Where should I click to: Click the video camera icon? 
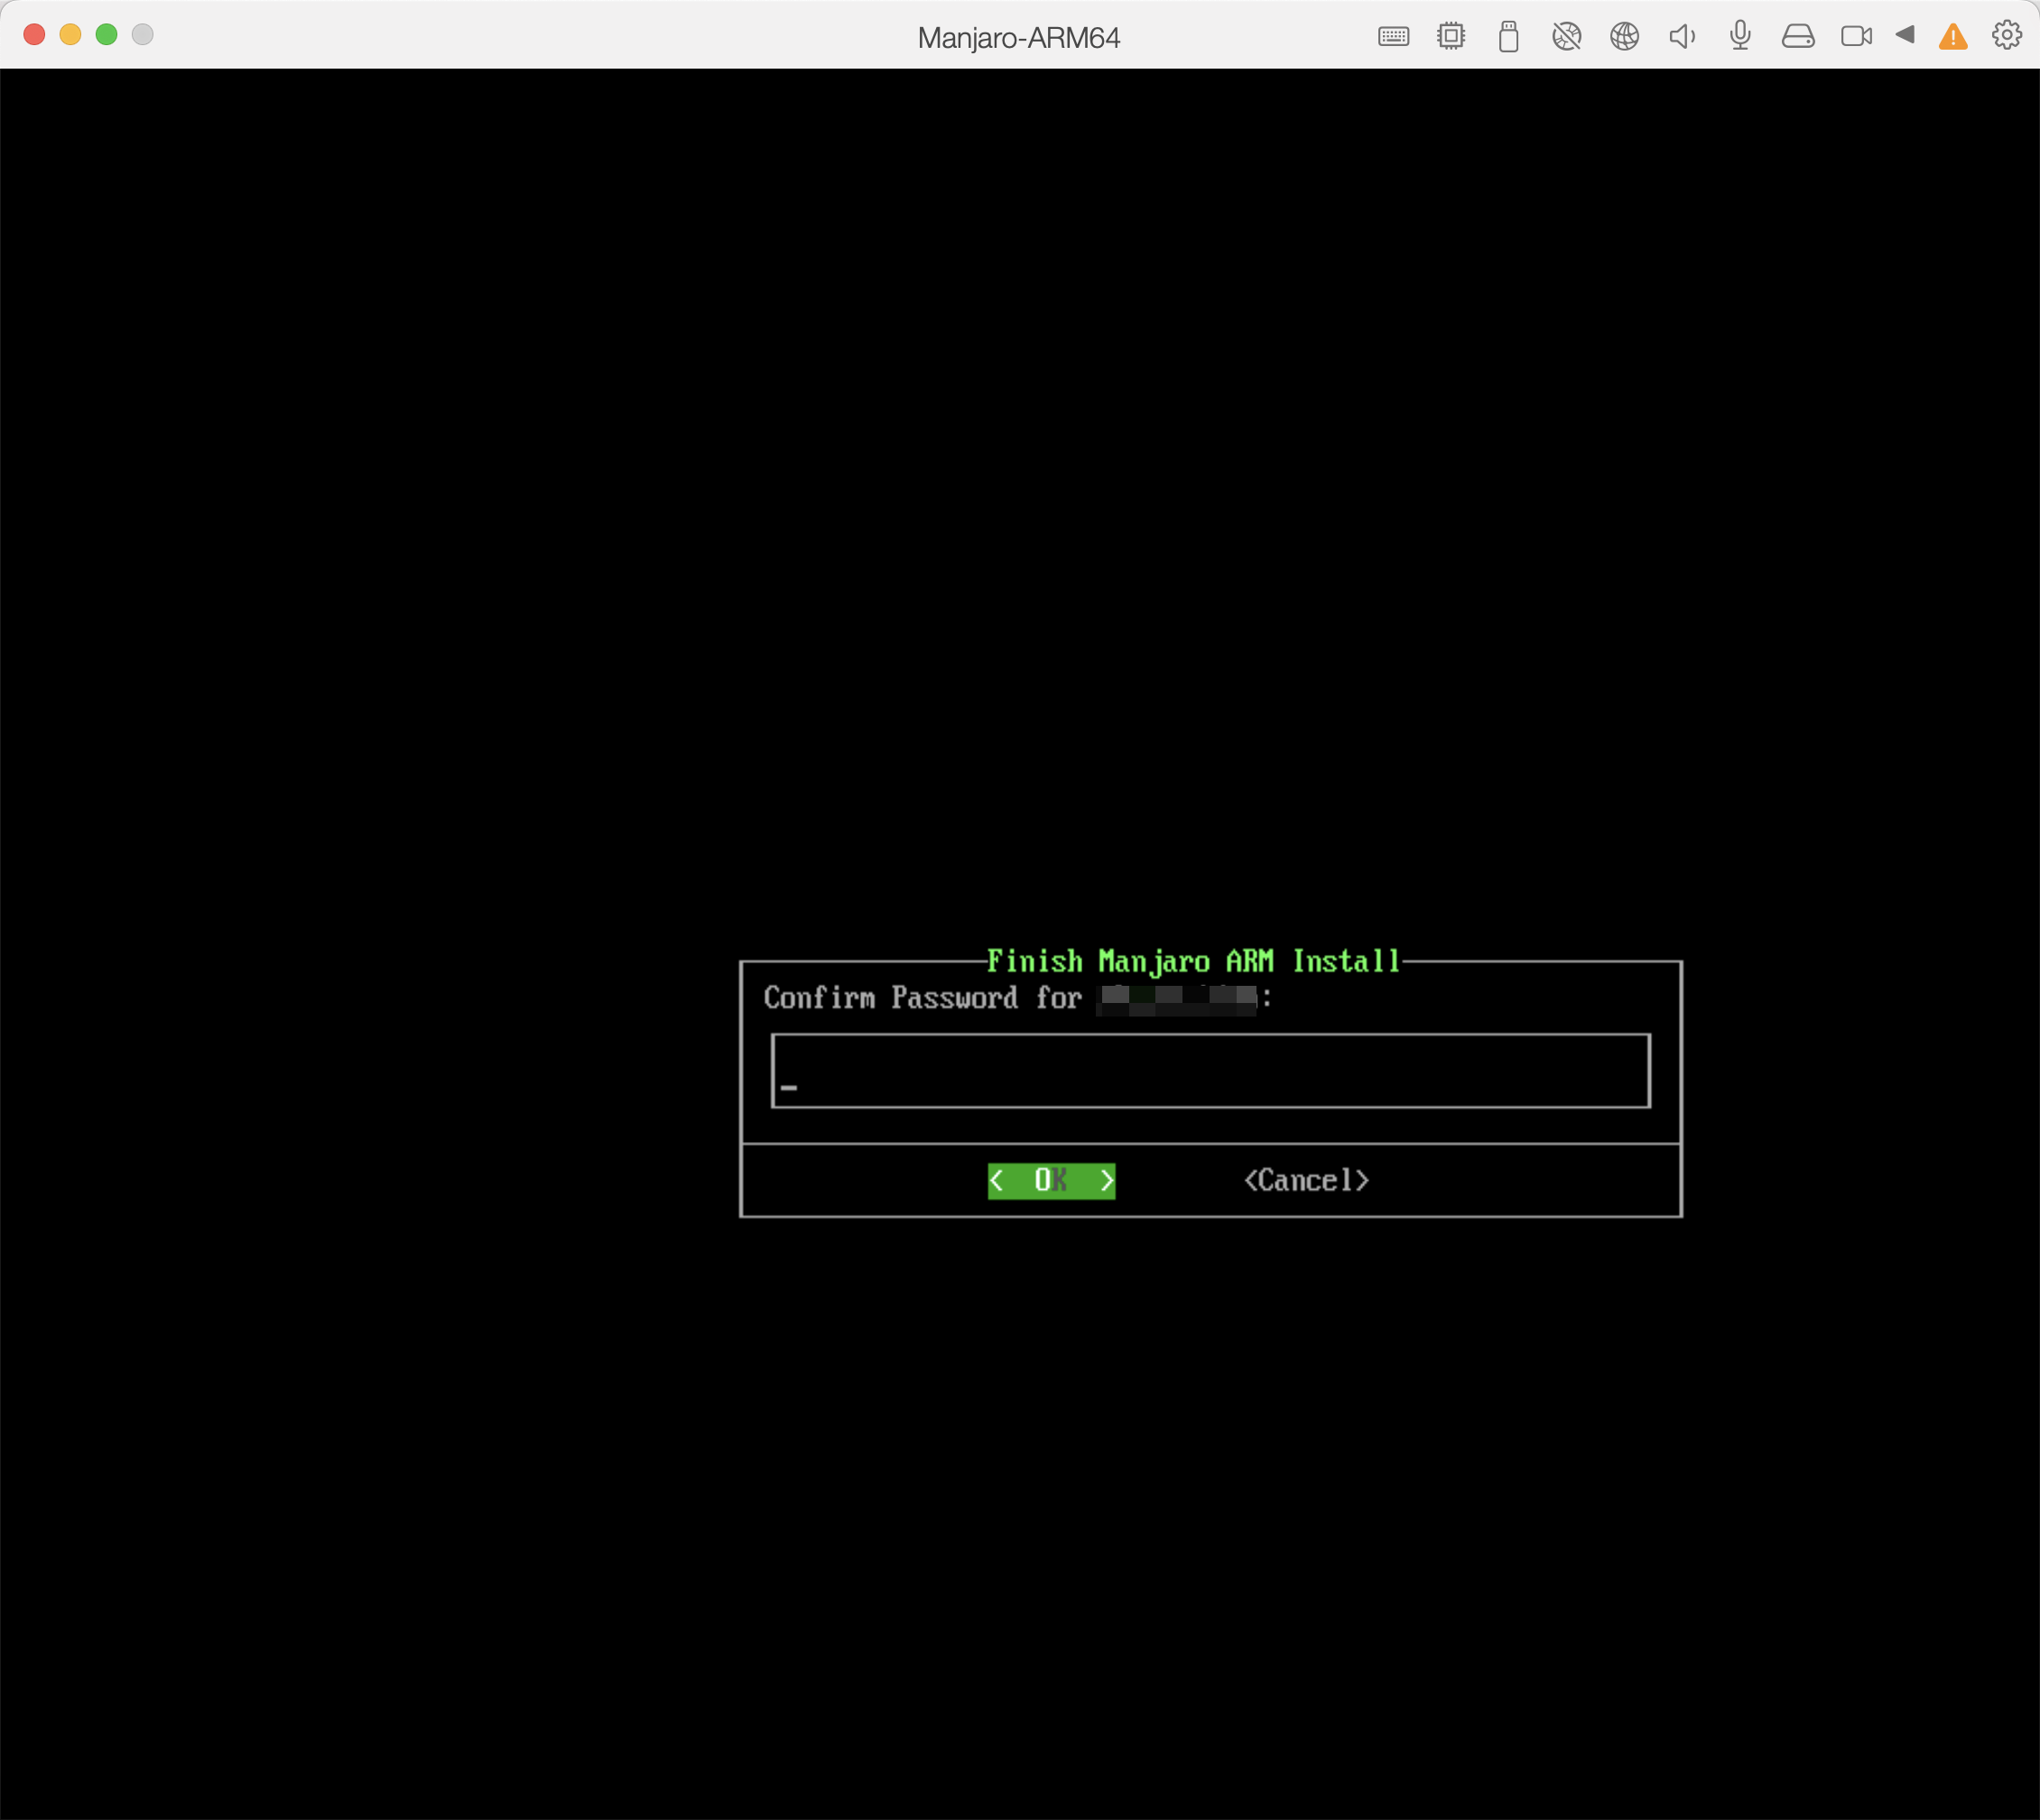1856,37
